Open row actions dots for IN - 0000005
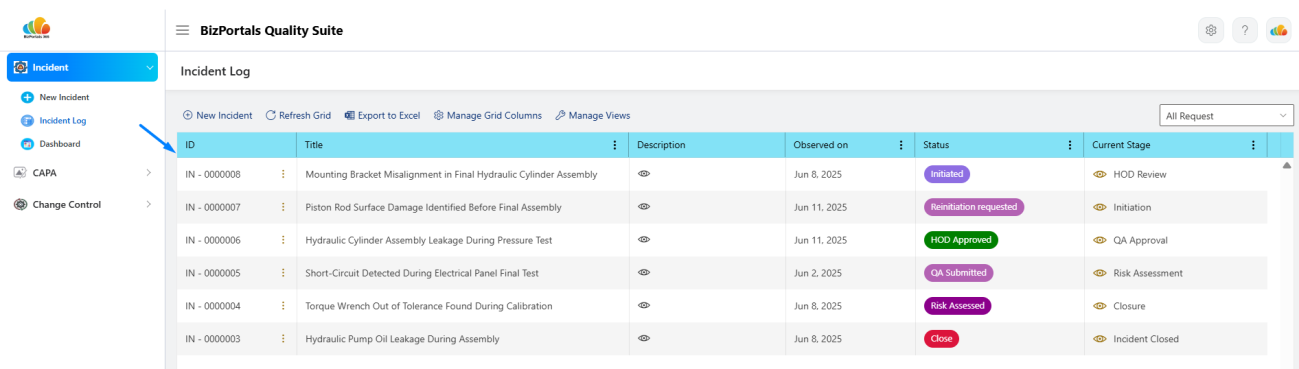1299x369 pixels. click(x=283, y=273)
